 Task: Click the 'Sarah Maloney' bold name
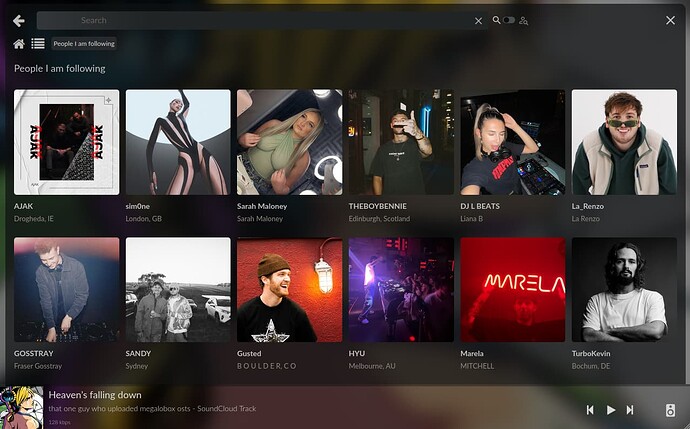point(262,206)
